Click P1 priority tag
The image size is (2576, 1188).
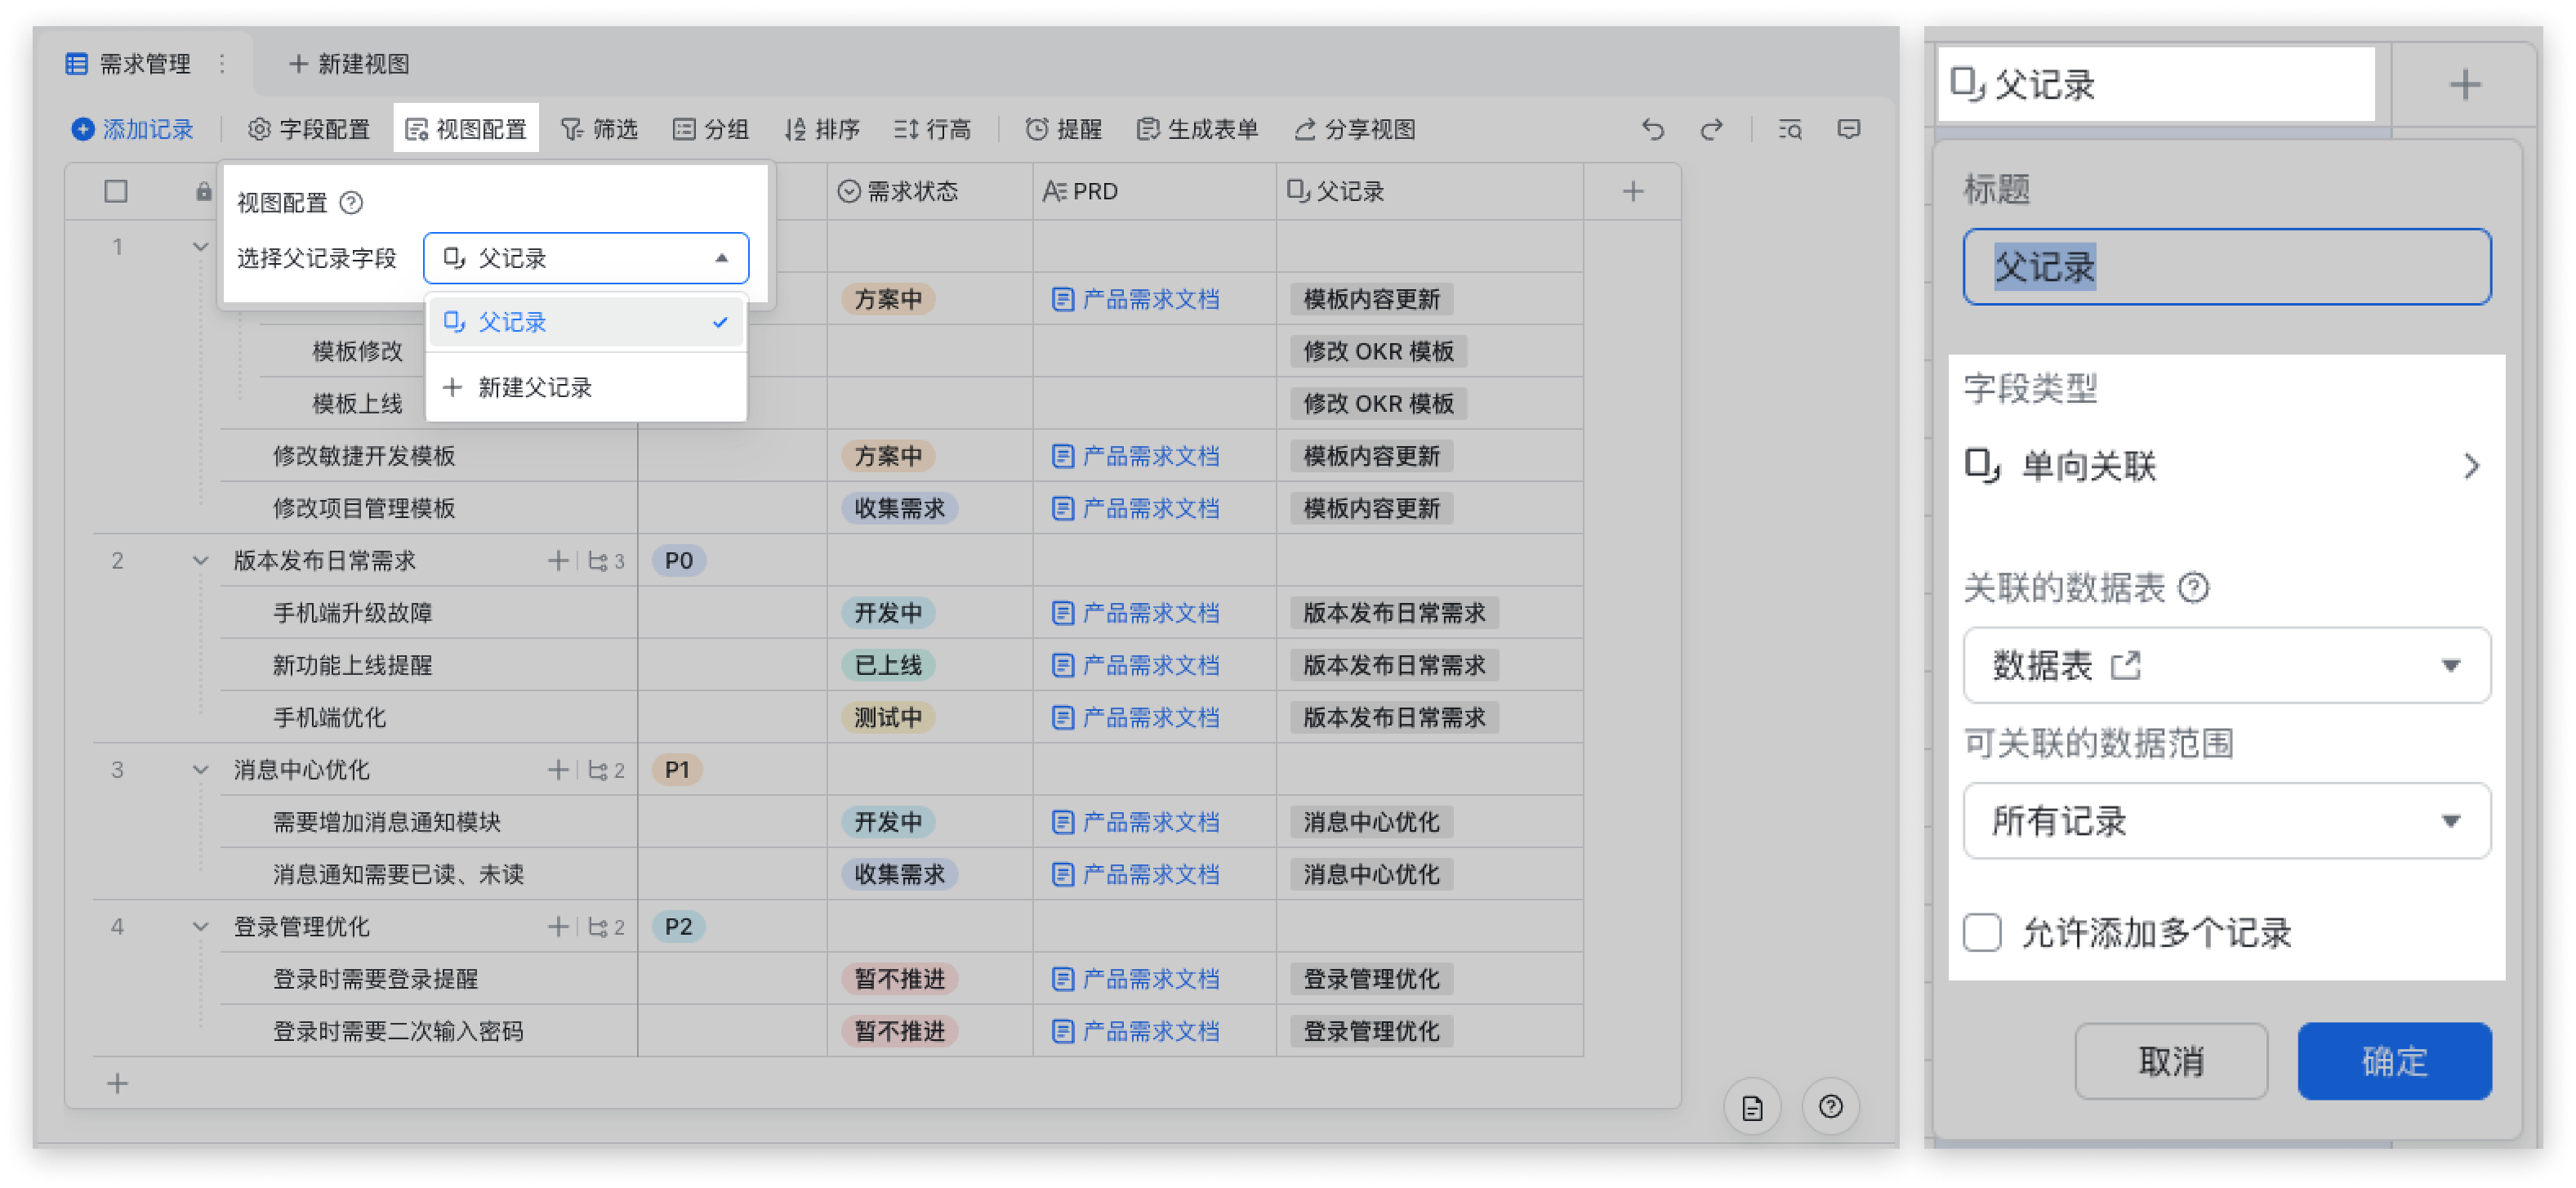[677, 770]
